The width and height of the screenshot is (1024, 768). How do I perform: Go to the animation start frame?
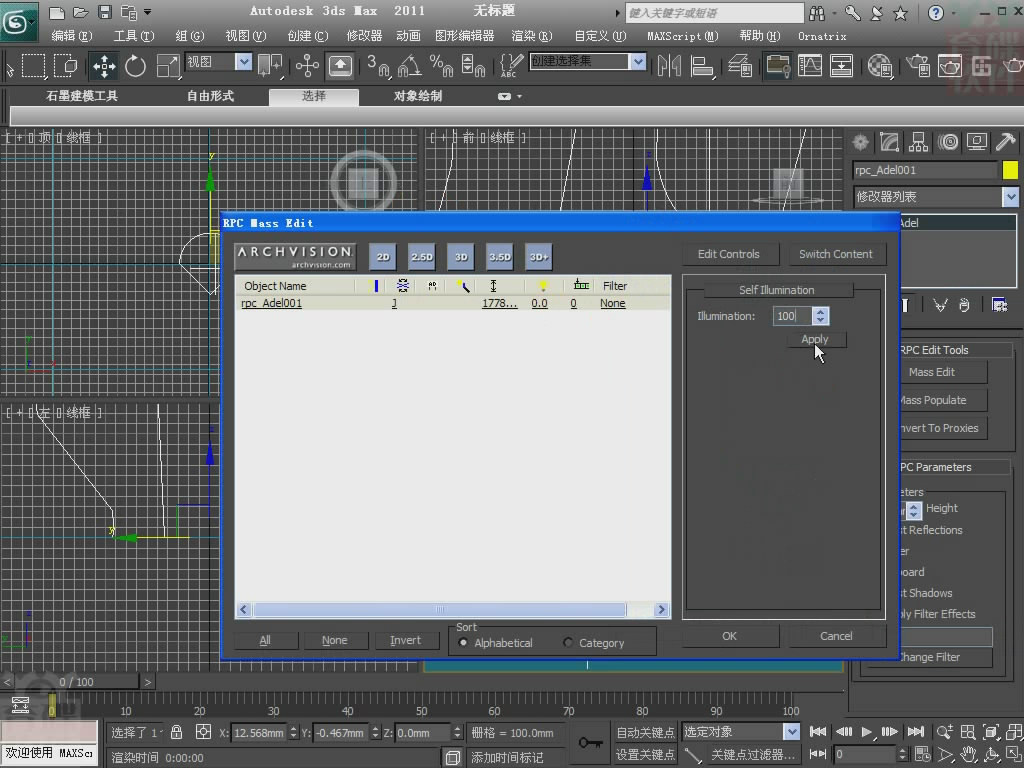818,732
